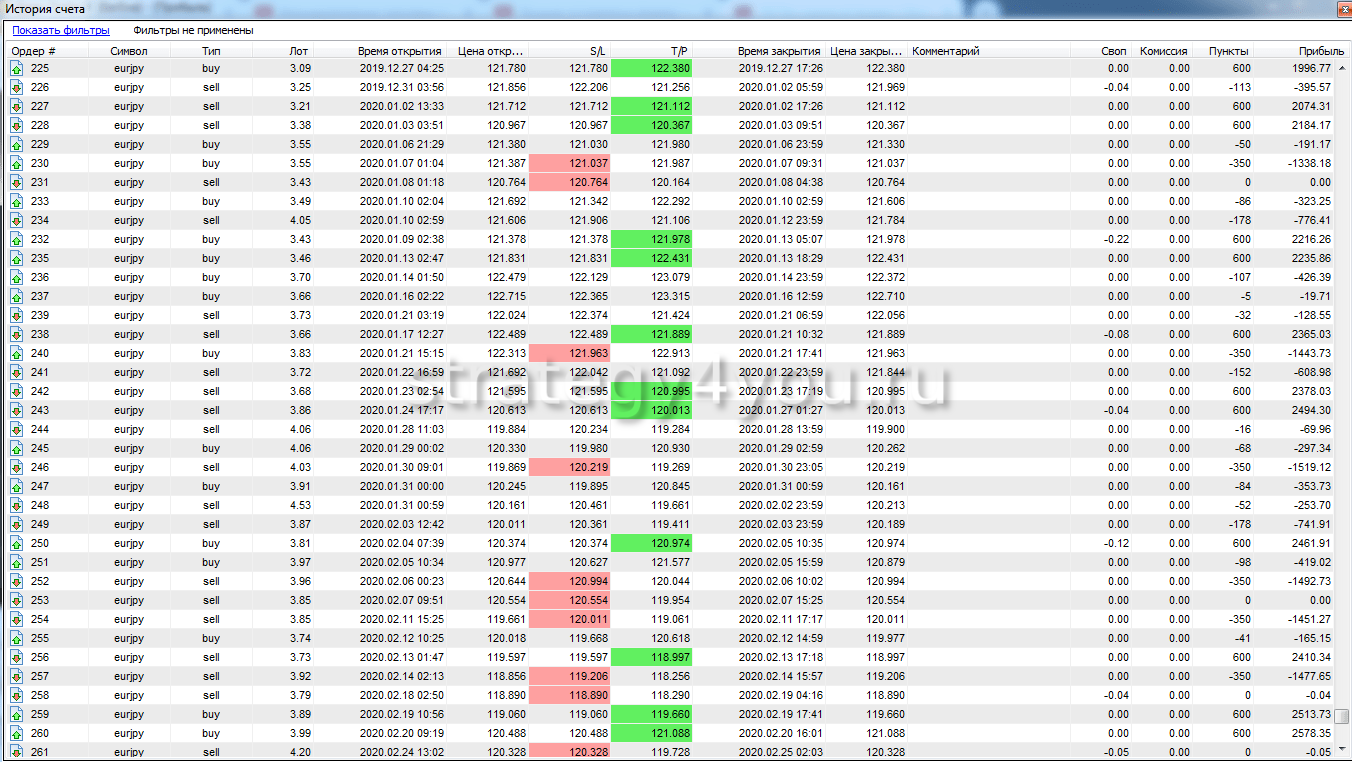Viewport: 1352px width, 762px height.
Task: Sort by the Ордер # column header
Action: coord(34,50)
